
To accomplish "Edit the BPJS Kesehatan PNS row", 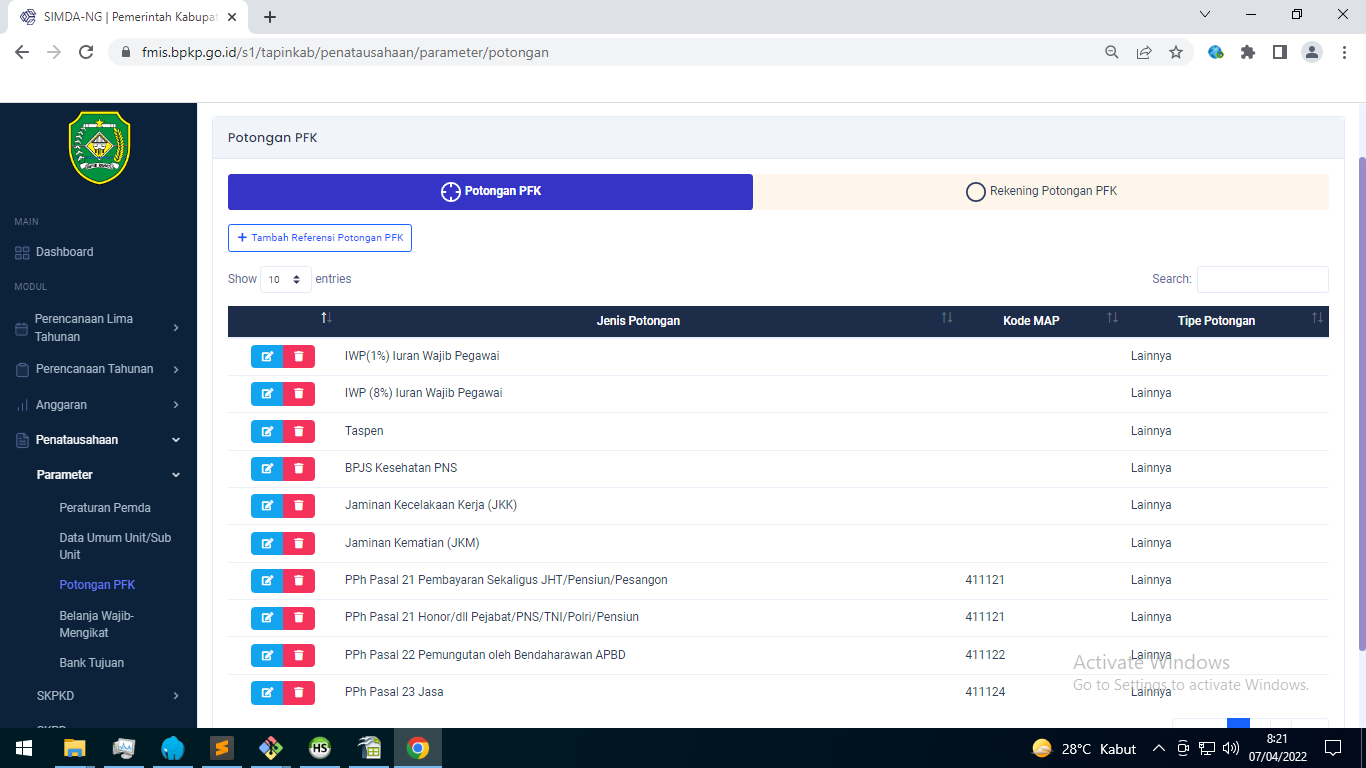I will tap(267, 469).
